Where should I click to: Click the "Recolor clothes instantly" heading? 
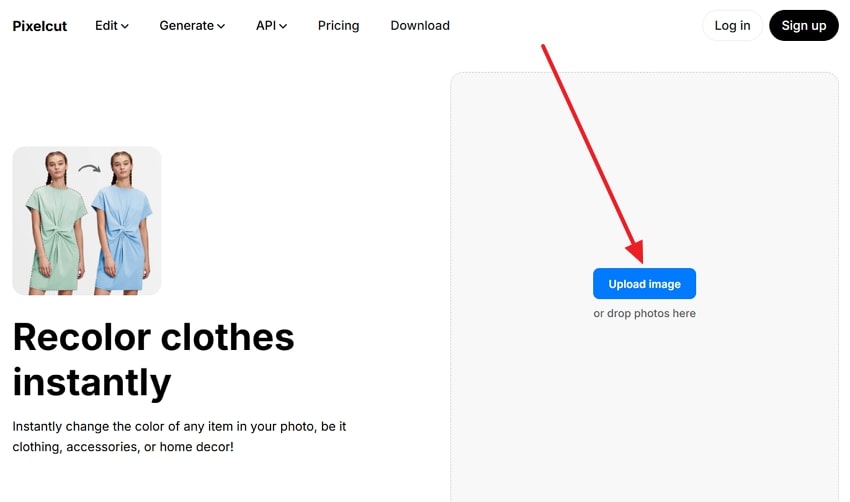pyautogui.click(x=153, y=359)
